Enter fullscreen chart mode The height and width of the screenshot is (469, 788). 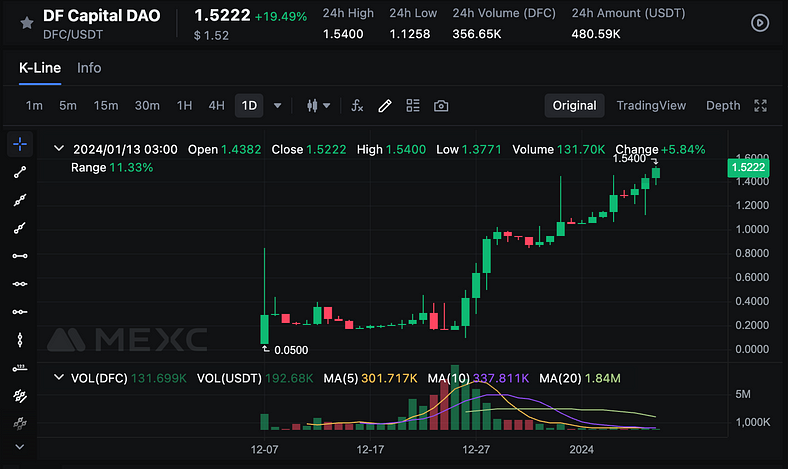point(760,106)
